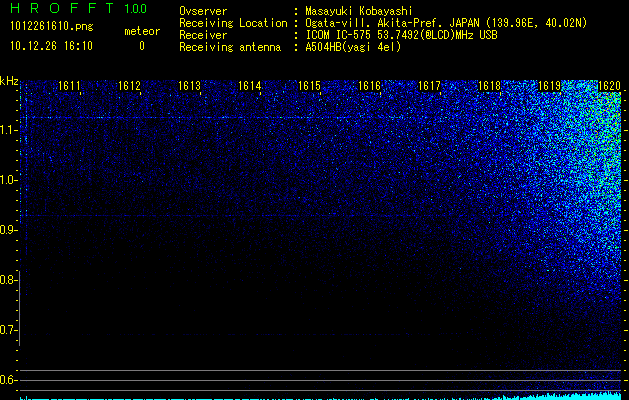
Task: Click the 1613 time marker
Action: [189, 86]
